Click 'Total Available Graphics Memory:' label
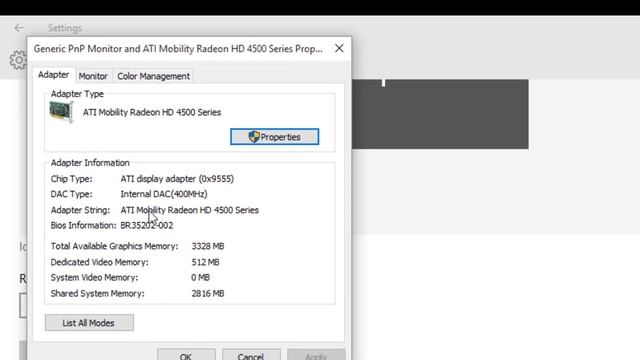 [114, 246]
